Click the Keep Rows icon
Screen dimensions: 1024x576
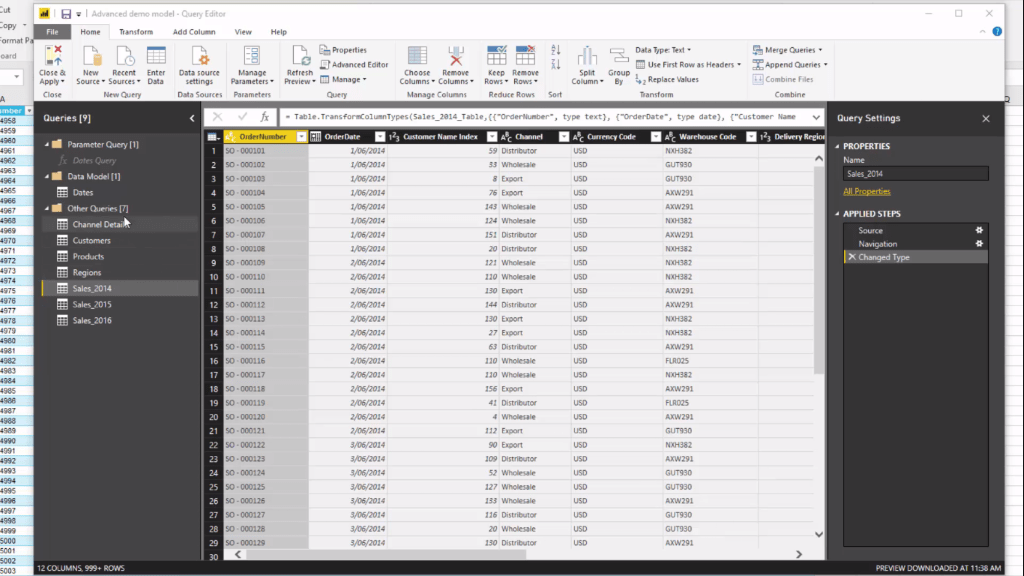click(496, 57)
